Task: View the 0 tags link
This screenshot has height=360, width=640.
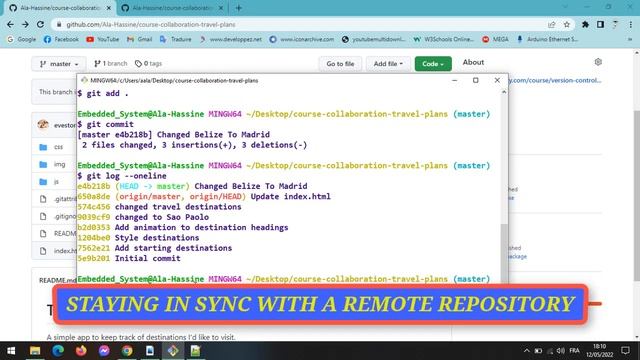Action: point(149,64)
